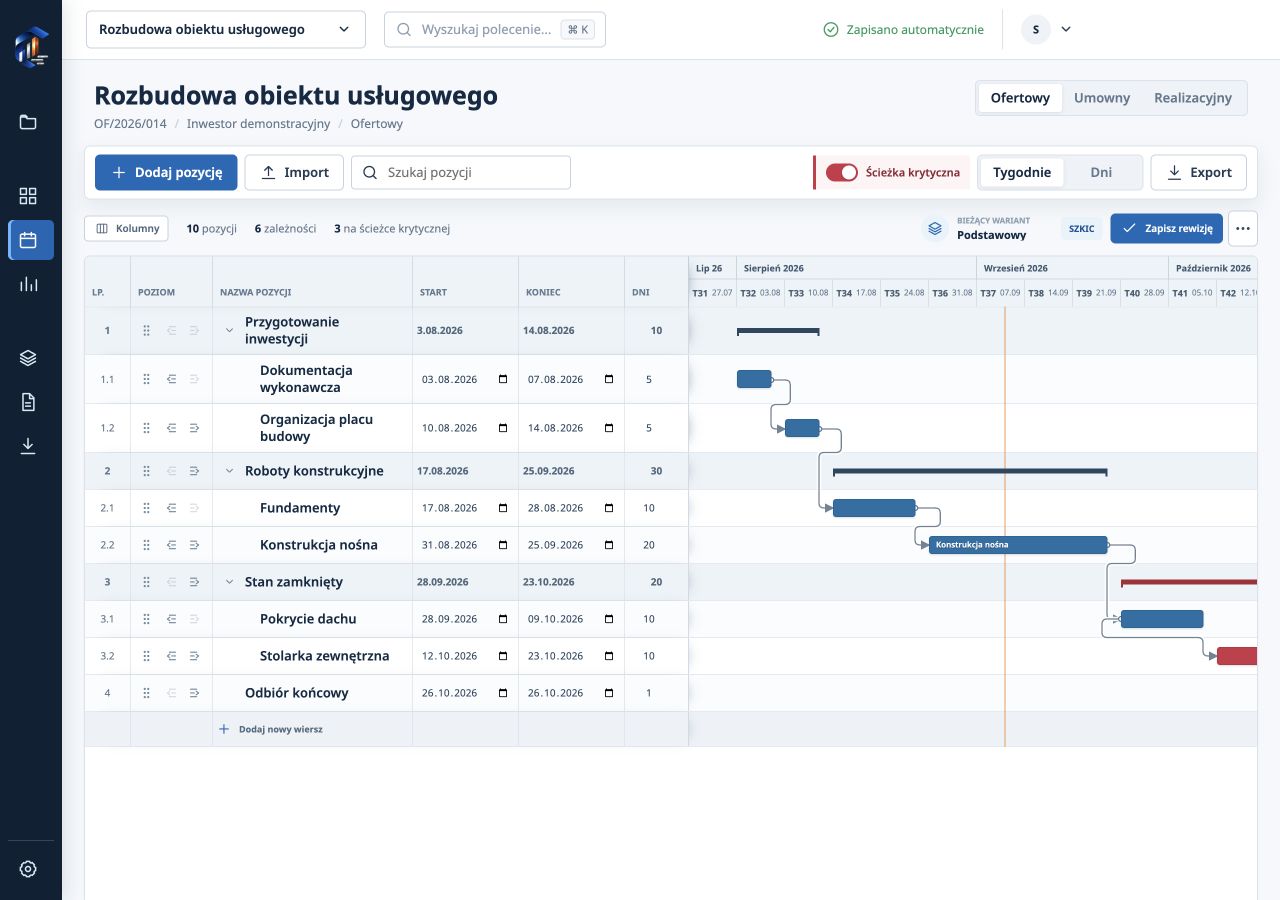Toggle the Ścieżka krytyczna switch
The height and width of the screenshot is (900, 1280).
[x=842, y=172]
